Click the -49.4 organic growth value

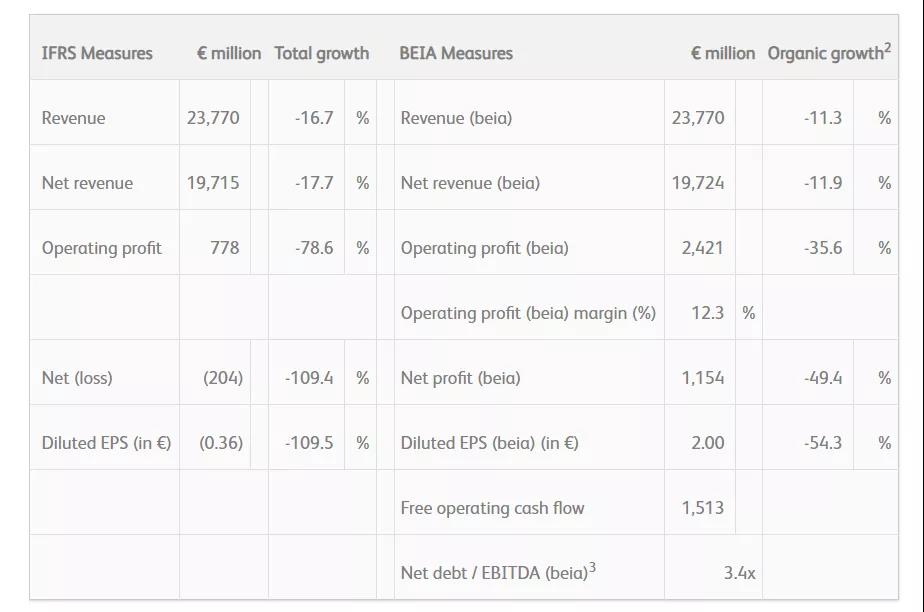click(822, 378)
